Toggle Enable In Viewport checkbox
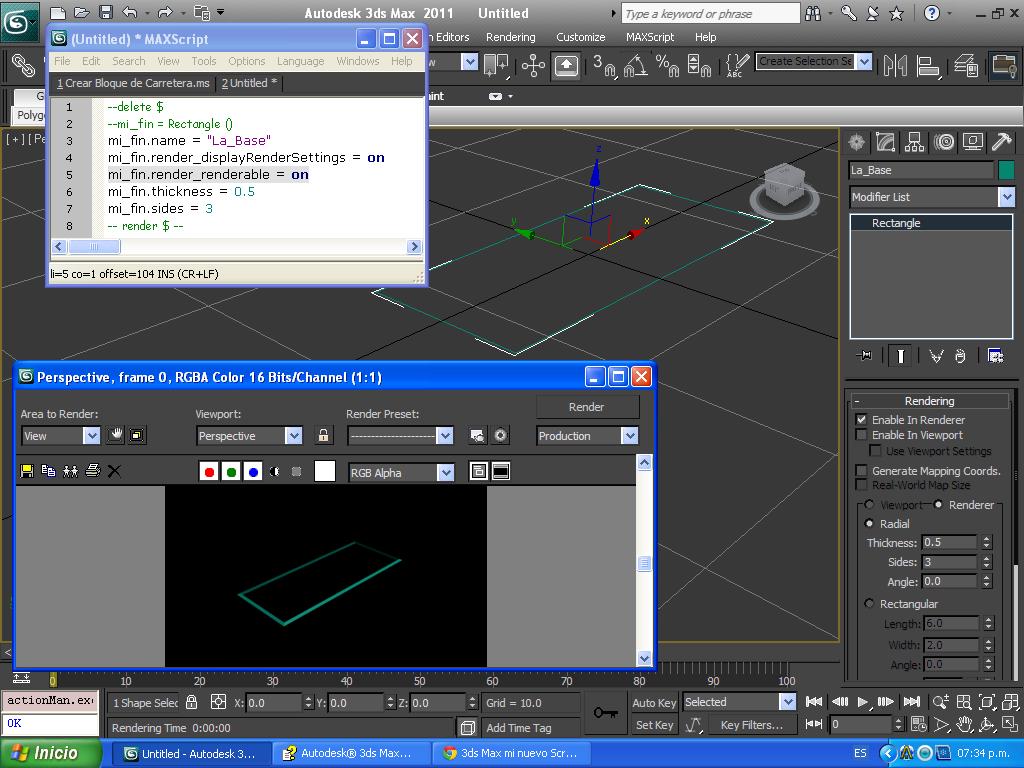This screenshot has width=1024, height=768. 861,435
